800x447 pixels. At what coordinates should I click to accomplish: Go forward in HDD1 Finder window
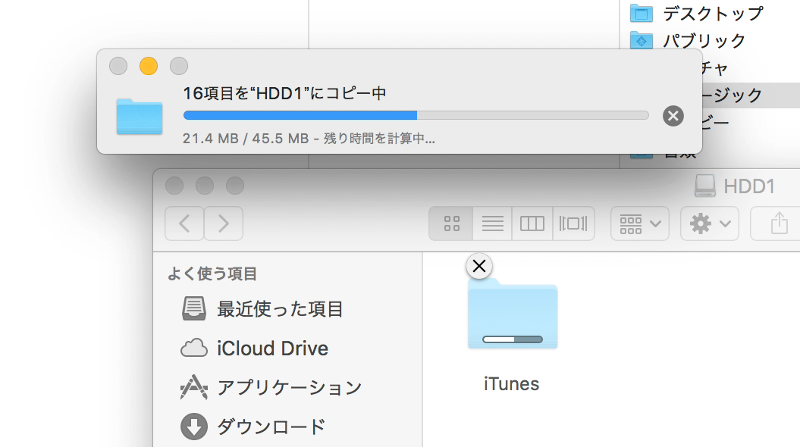[x=223, y=224]
